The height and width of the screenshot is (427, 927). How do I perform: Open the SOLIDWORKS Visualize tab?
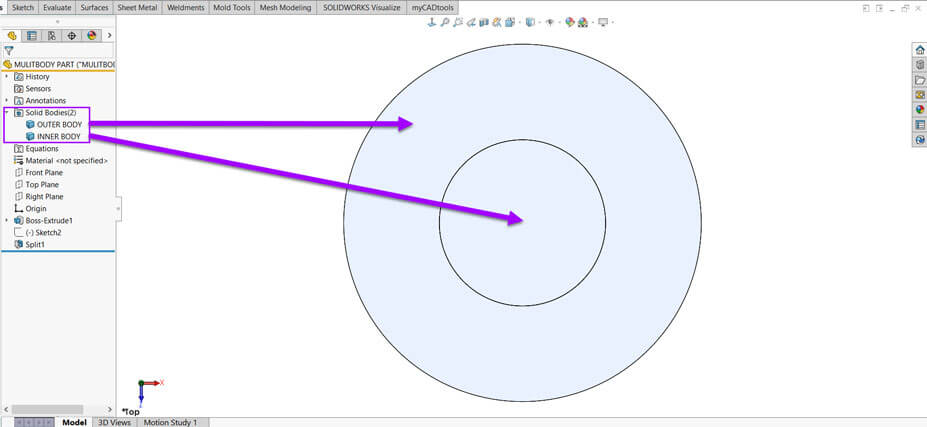point(361,8)
